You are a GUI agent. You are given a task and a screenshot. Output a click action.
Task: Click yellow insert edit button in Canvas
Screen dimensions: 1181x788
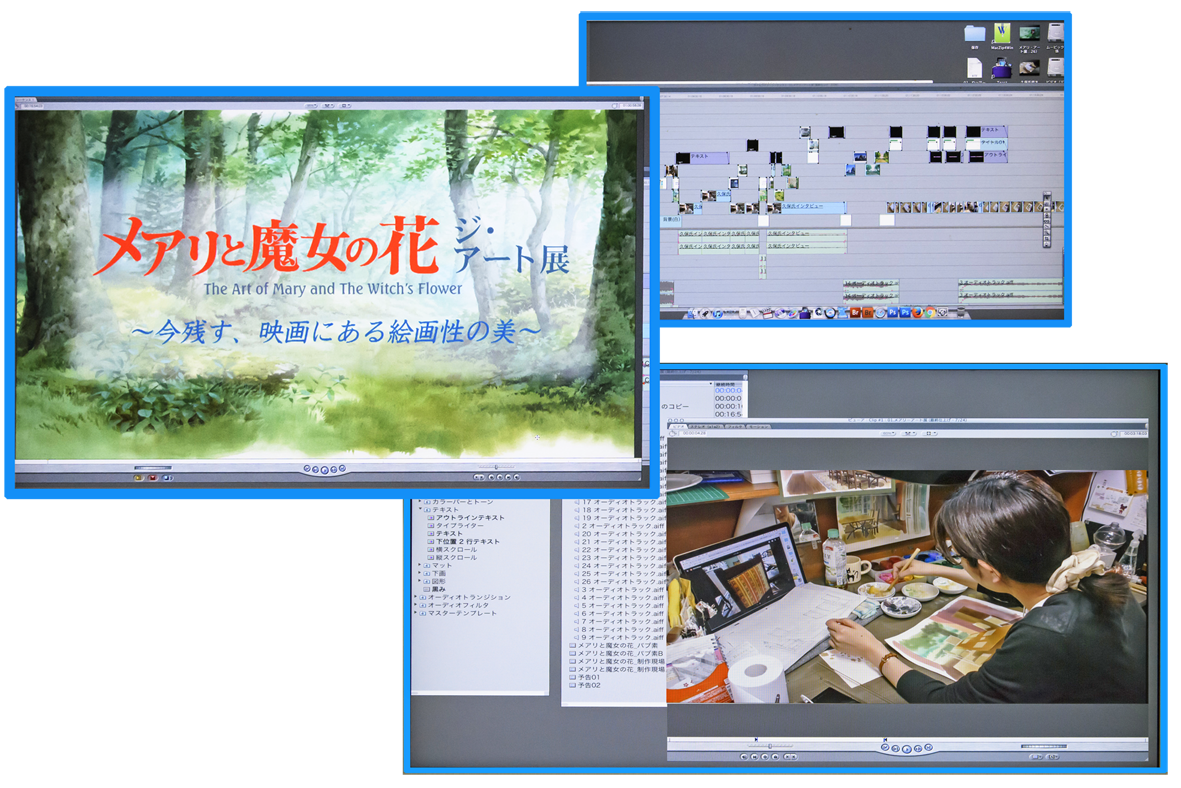(x=138, y=478)
